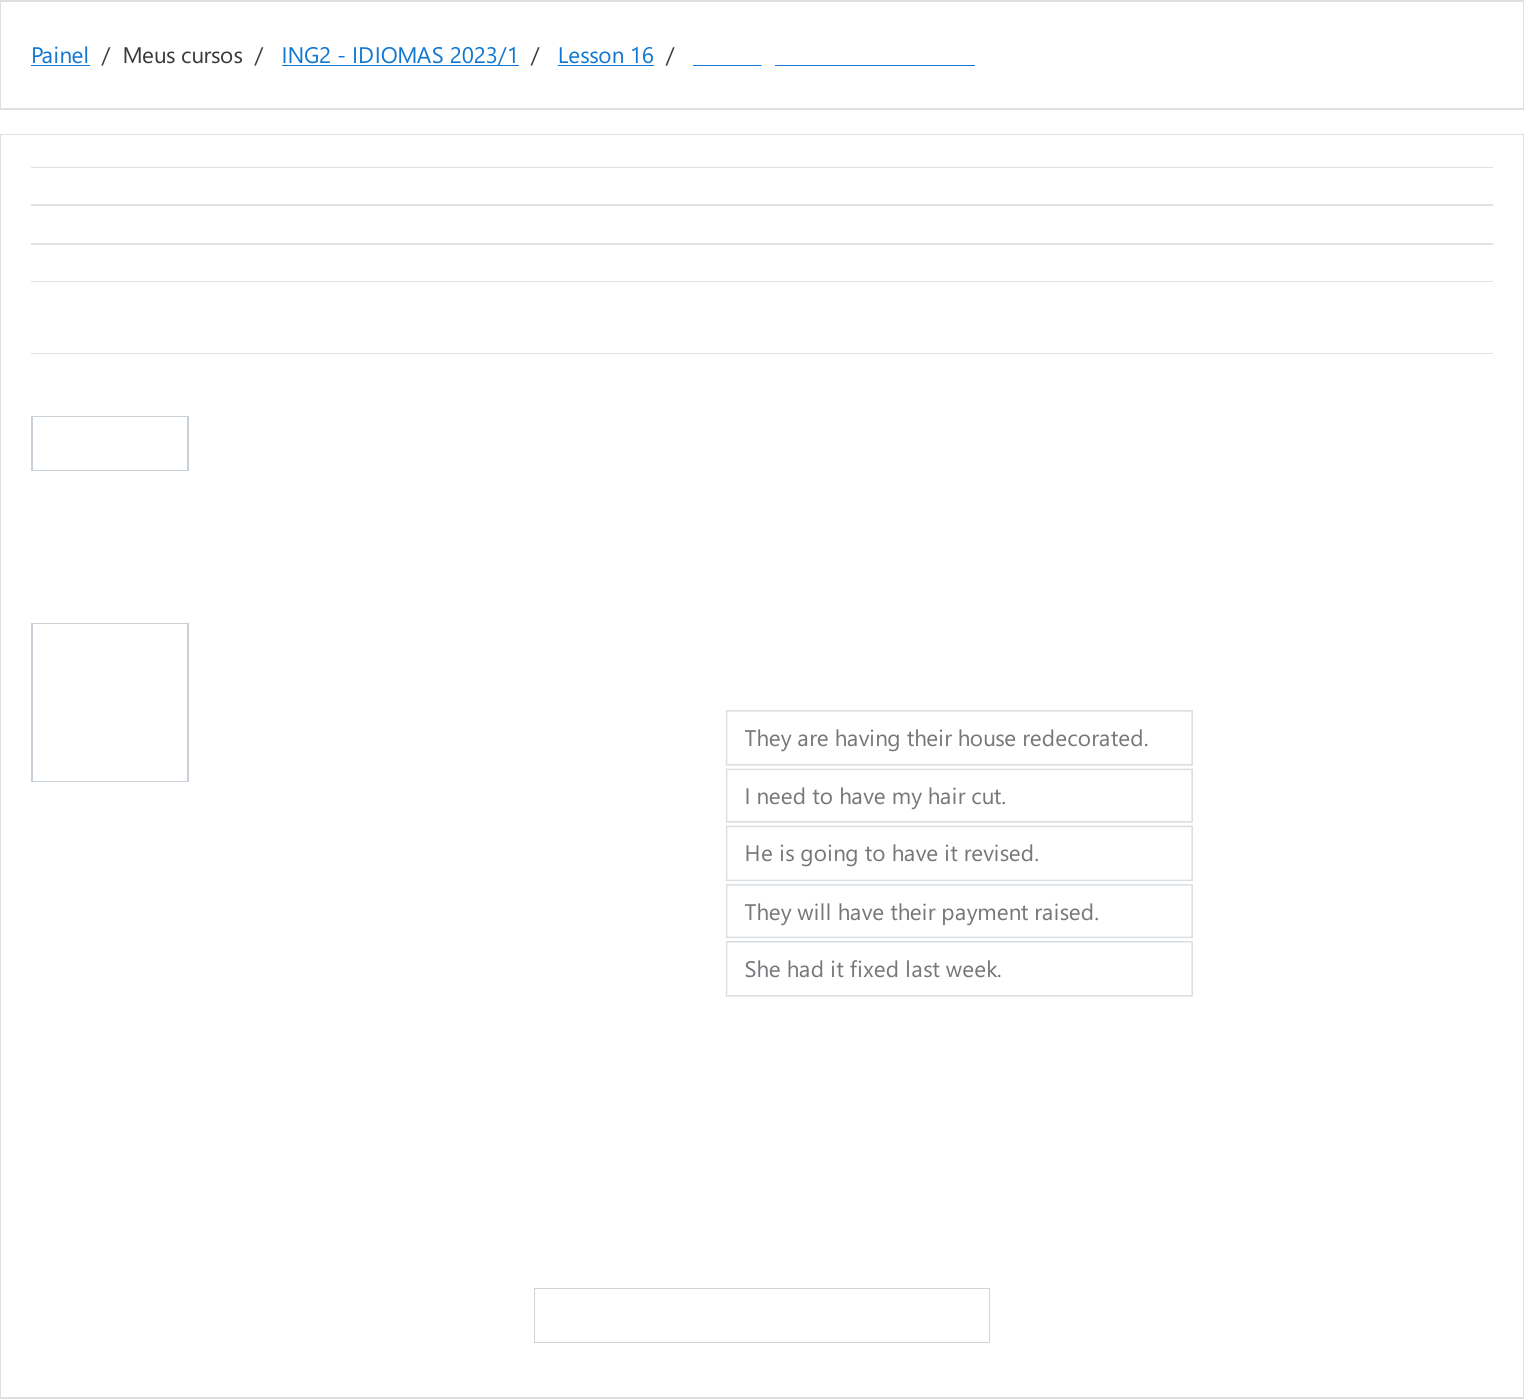The image size is (1524, 1399).
Task: Navigate back to Lesson 16
Action: click(x=605, y=56)
